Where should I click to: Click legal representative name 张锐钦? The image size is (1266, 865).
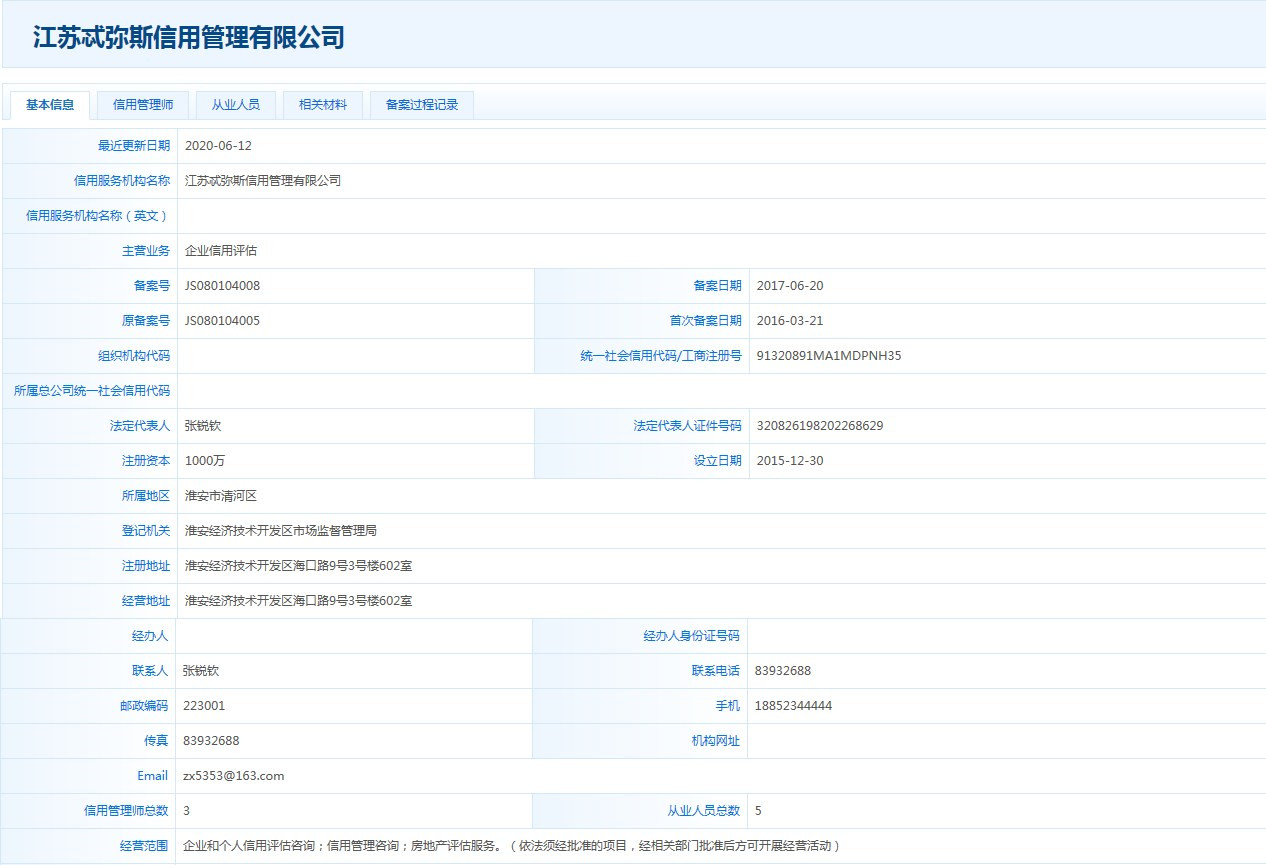pyautogui.click(x=203, y=426)
